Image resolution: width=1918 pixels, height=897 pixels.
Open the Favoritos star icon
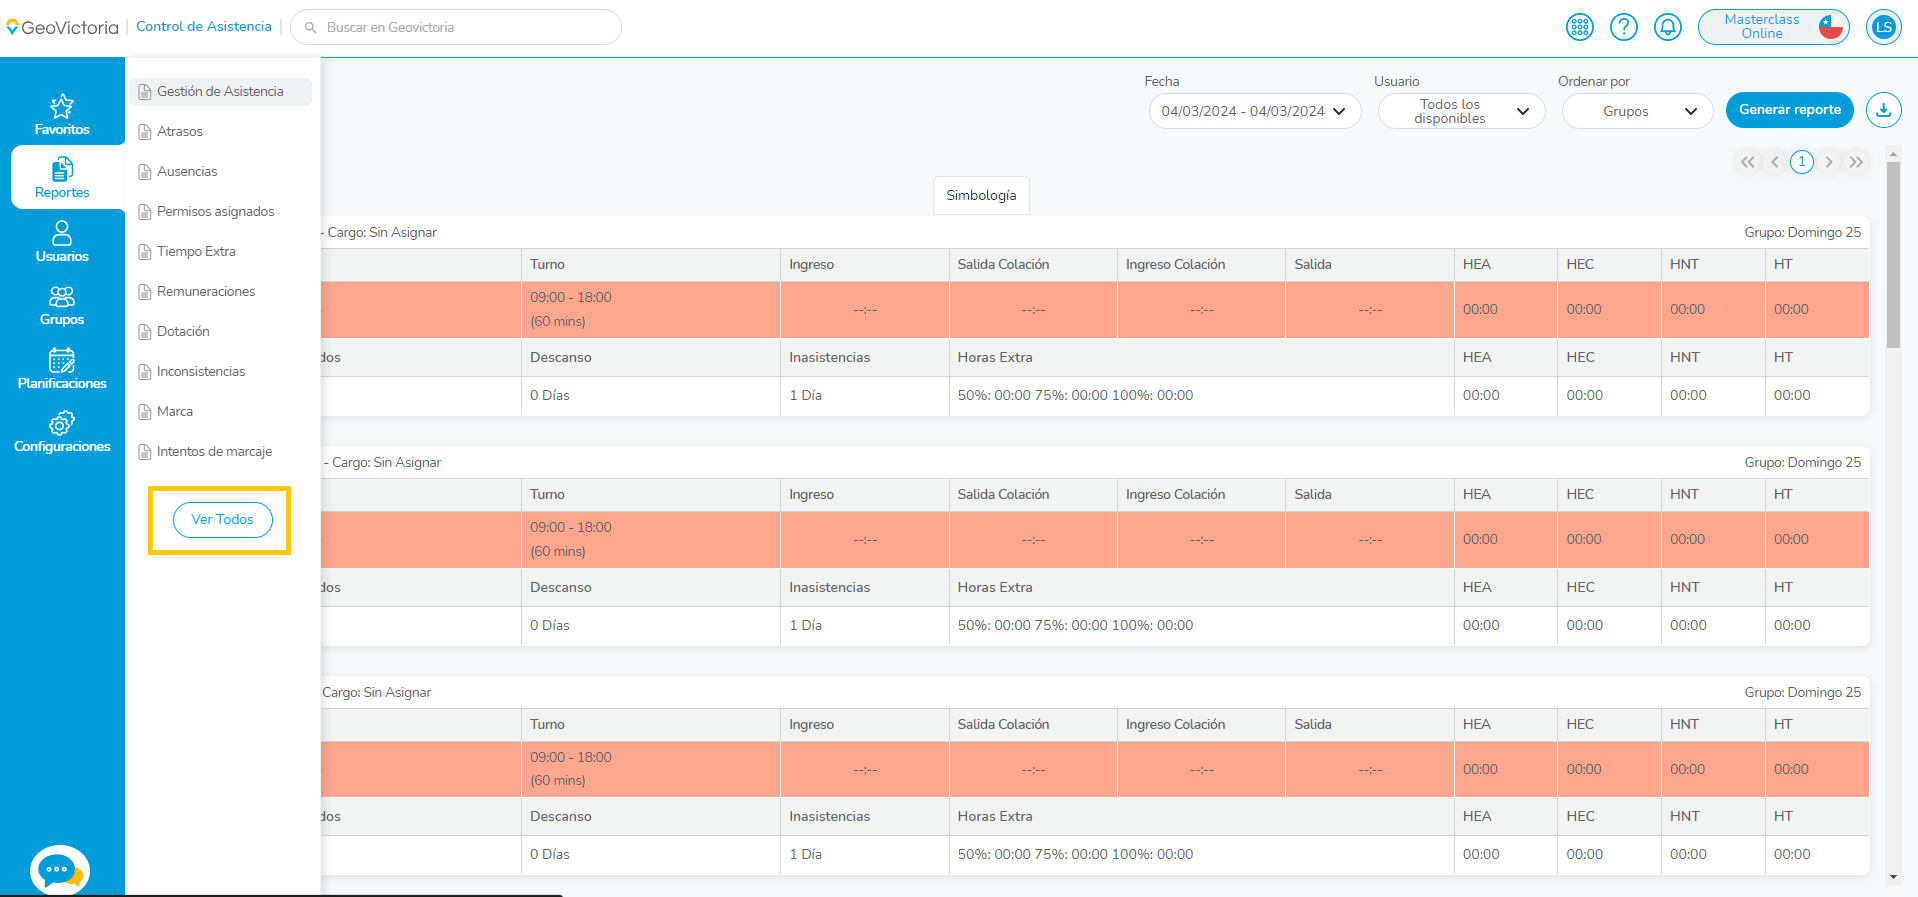point(62,107)
